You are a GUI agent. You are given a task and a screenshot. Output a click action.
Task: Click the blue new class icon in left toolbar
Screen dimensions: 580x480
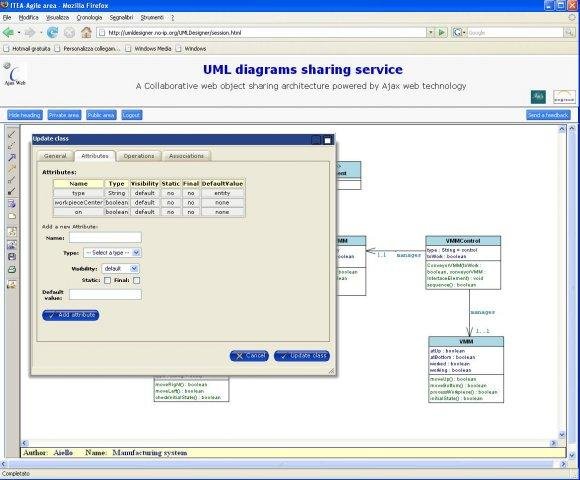[x=12, y=204]
